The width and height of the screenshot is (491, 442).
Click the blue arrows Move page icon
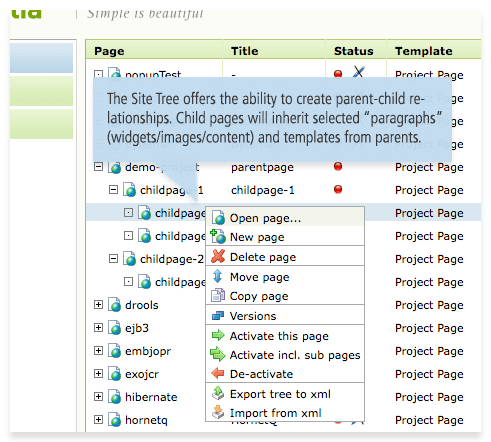pyautogui.click(x=218, y=276)
